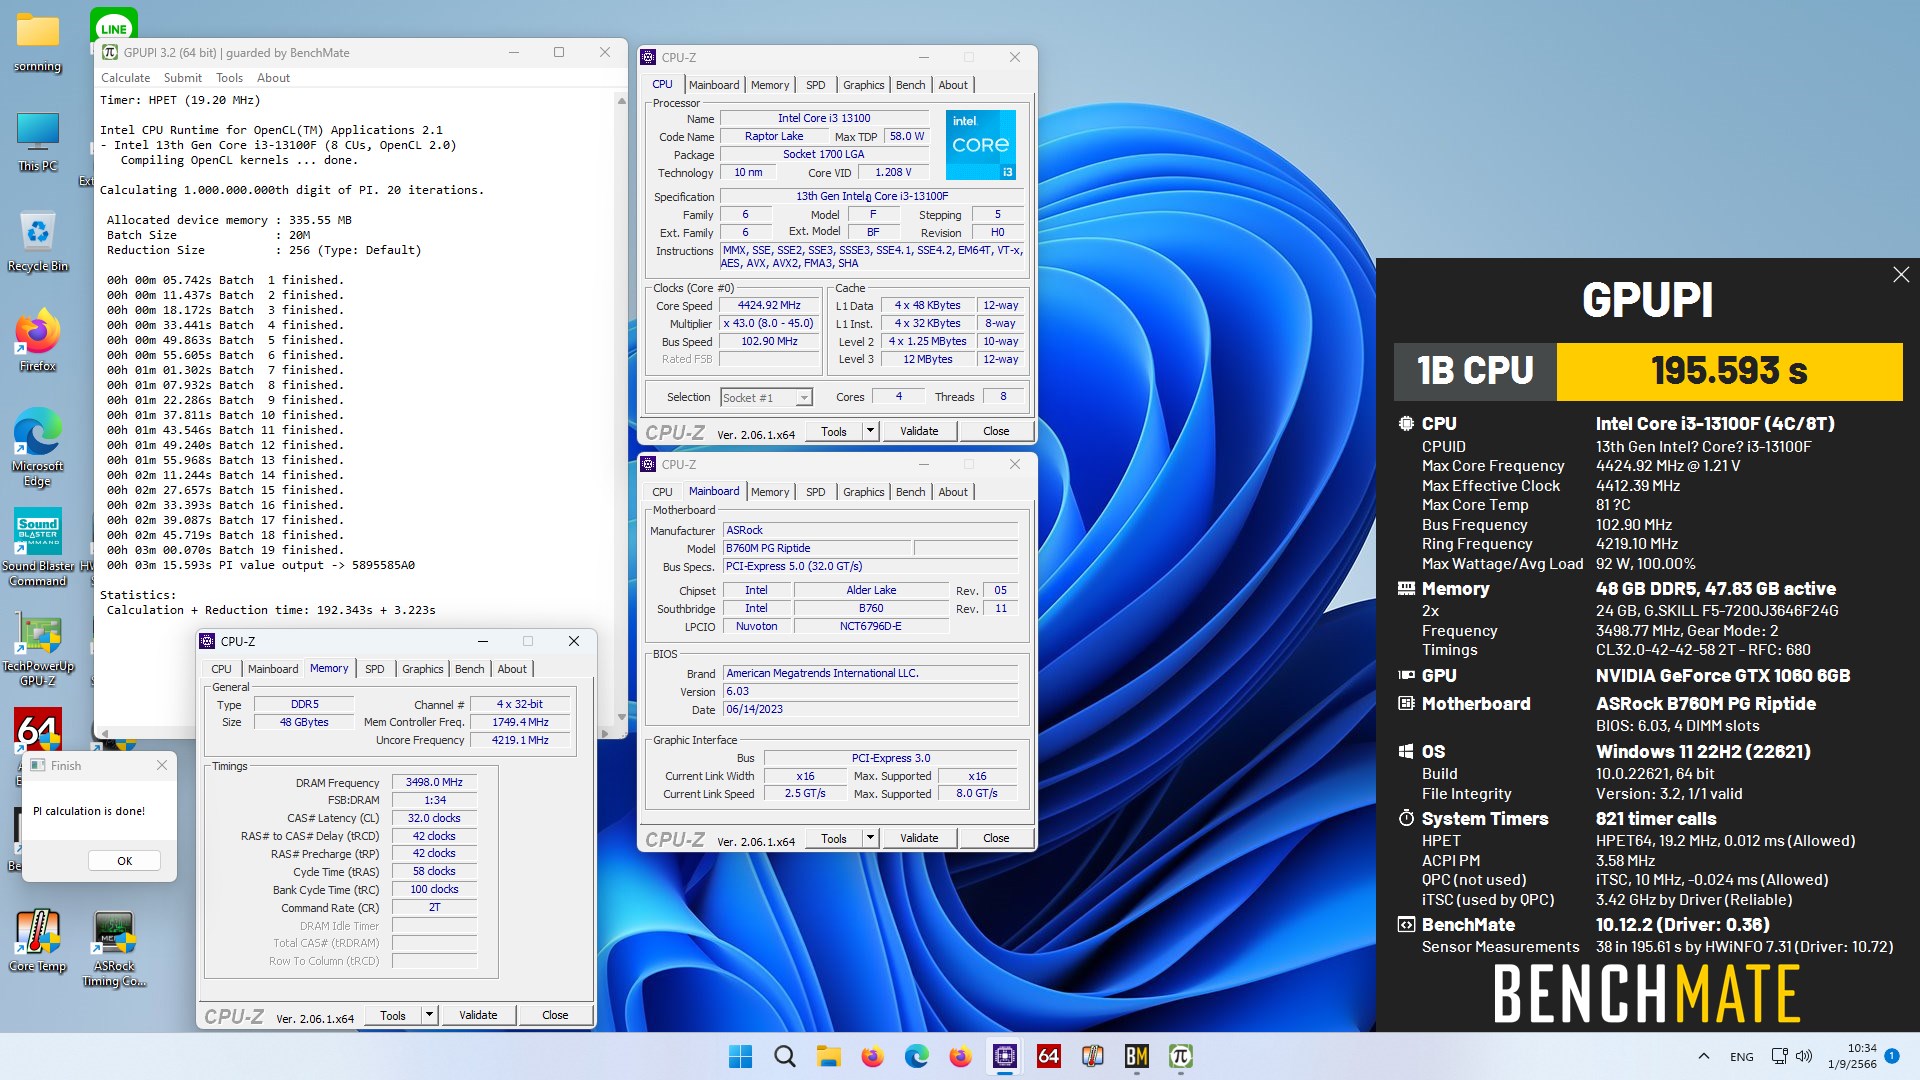Click the 195.593 s score banner
Image resolution: width=1920 pixels, height=1080 pixels.
[1729, 371]
